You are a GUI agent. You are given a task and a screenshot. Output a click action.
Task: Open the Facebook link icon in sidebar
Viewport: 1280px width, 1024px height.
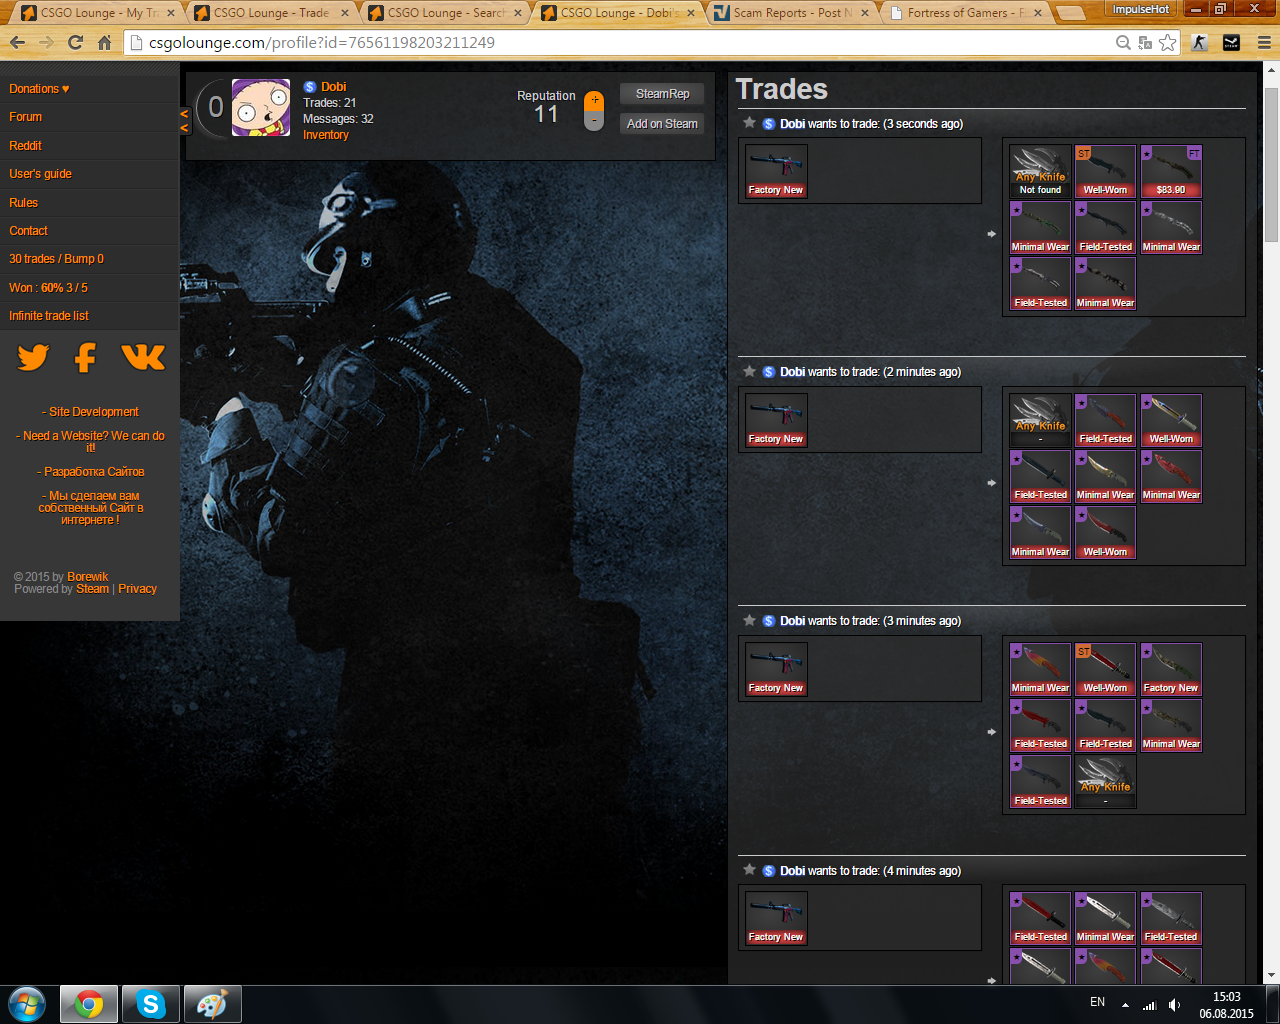click(x=86, y=358)
